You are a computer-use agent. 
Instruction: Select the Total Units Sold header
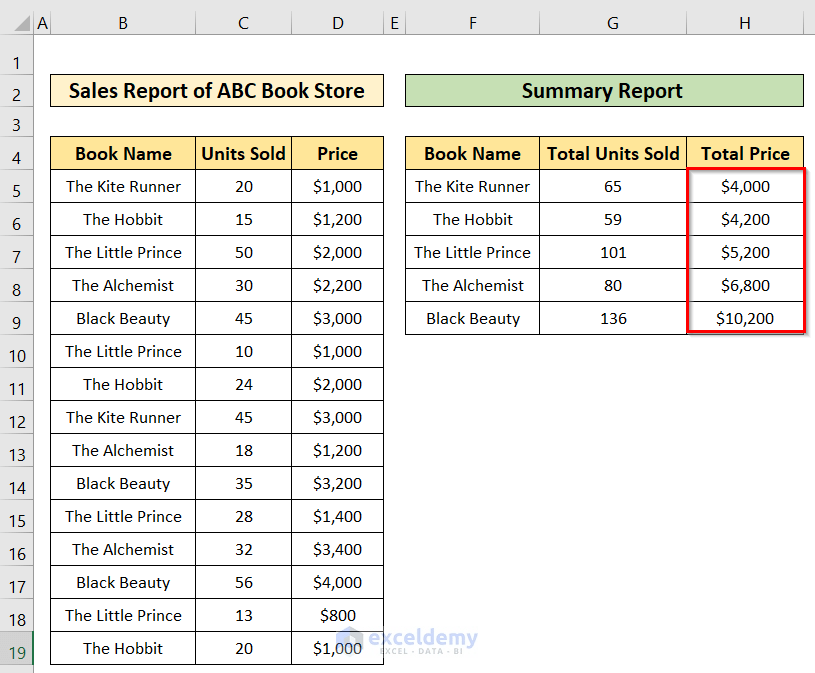click(613, 153)
